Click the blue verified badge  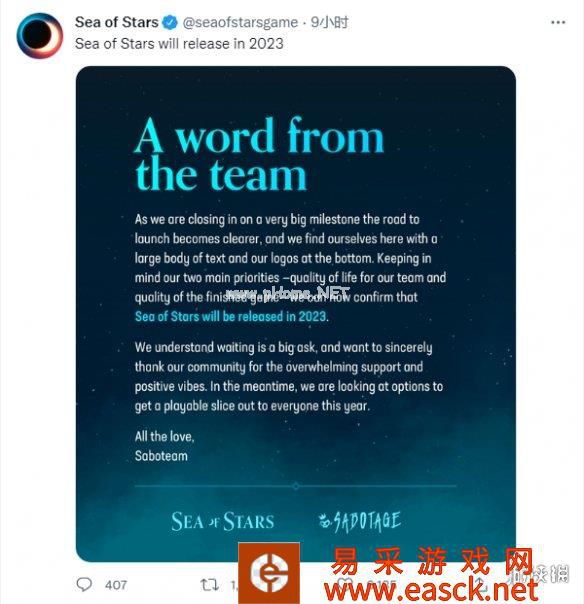pos(170,22)
